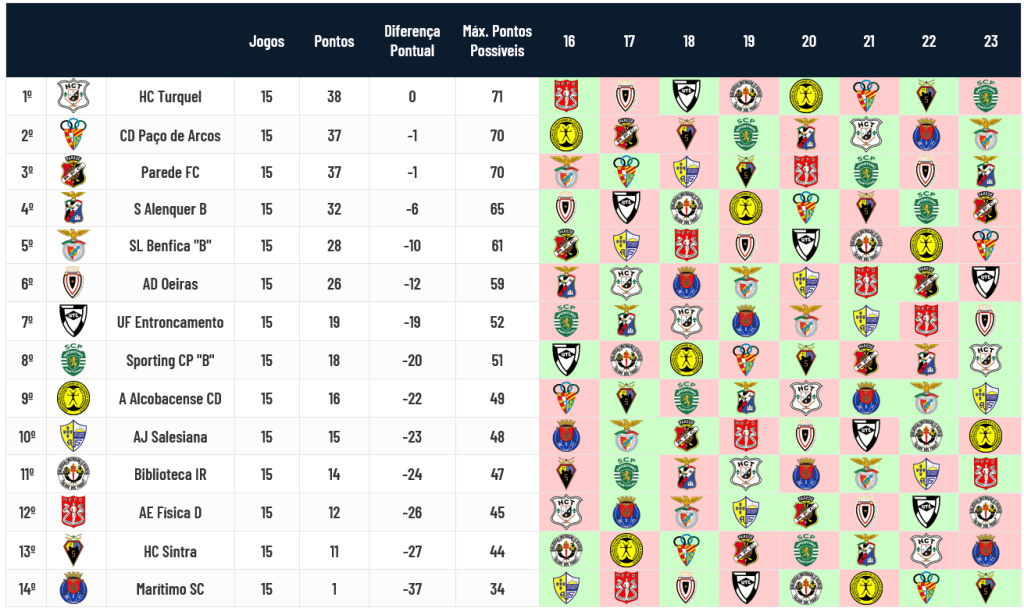This screenshot has height=608, width=1024.
Task: Click SL Benfica "B" eagle crest in row 5
Action: 73,246
